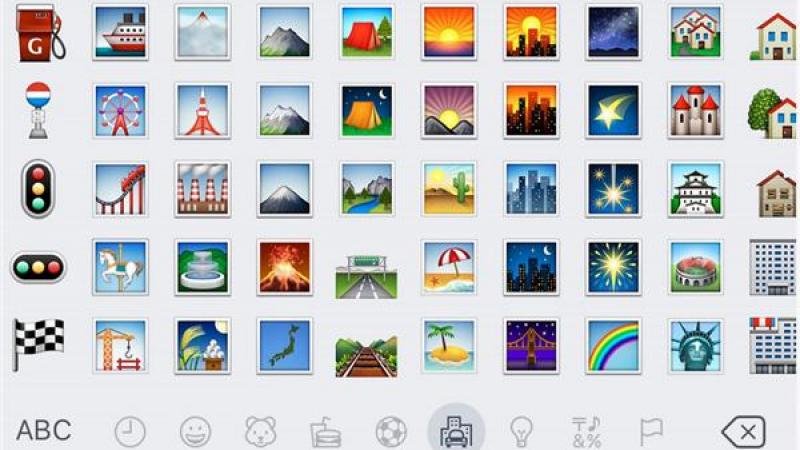
Task: Pick the moon viewing ceremony emoji
Action: click(x=203, y=346)
